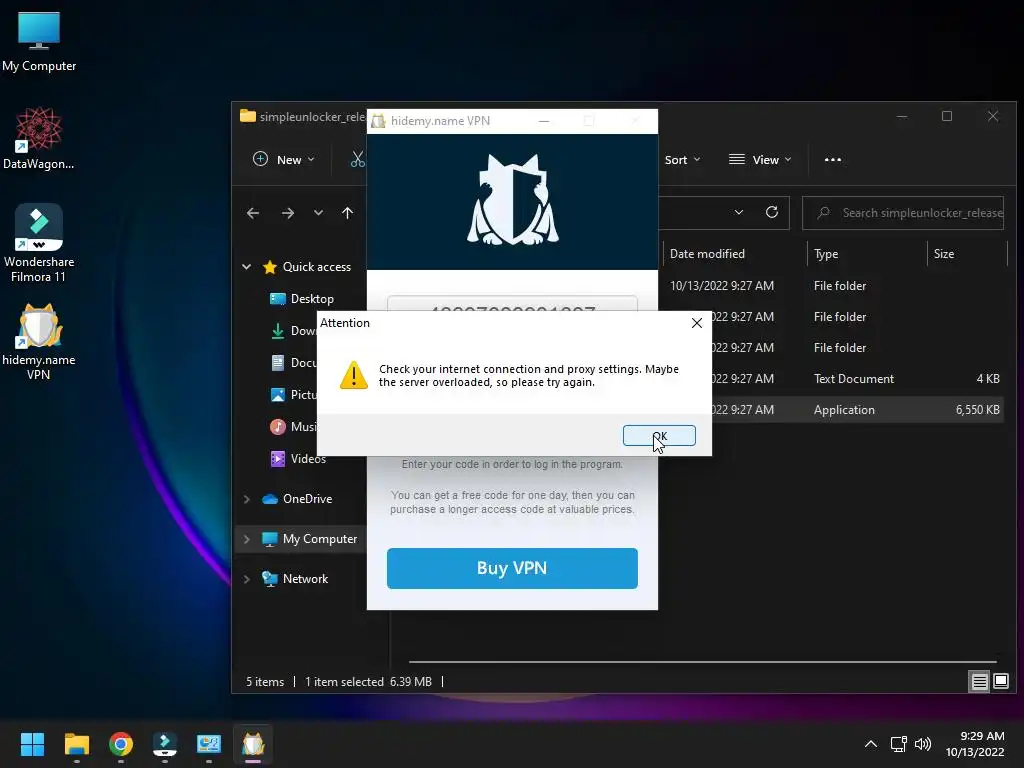Sort by Date modified column
This screenshot has width=1024, height=768.
tap(707, 254)
